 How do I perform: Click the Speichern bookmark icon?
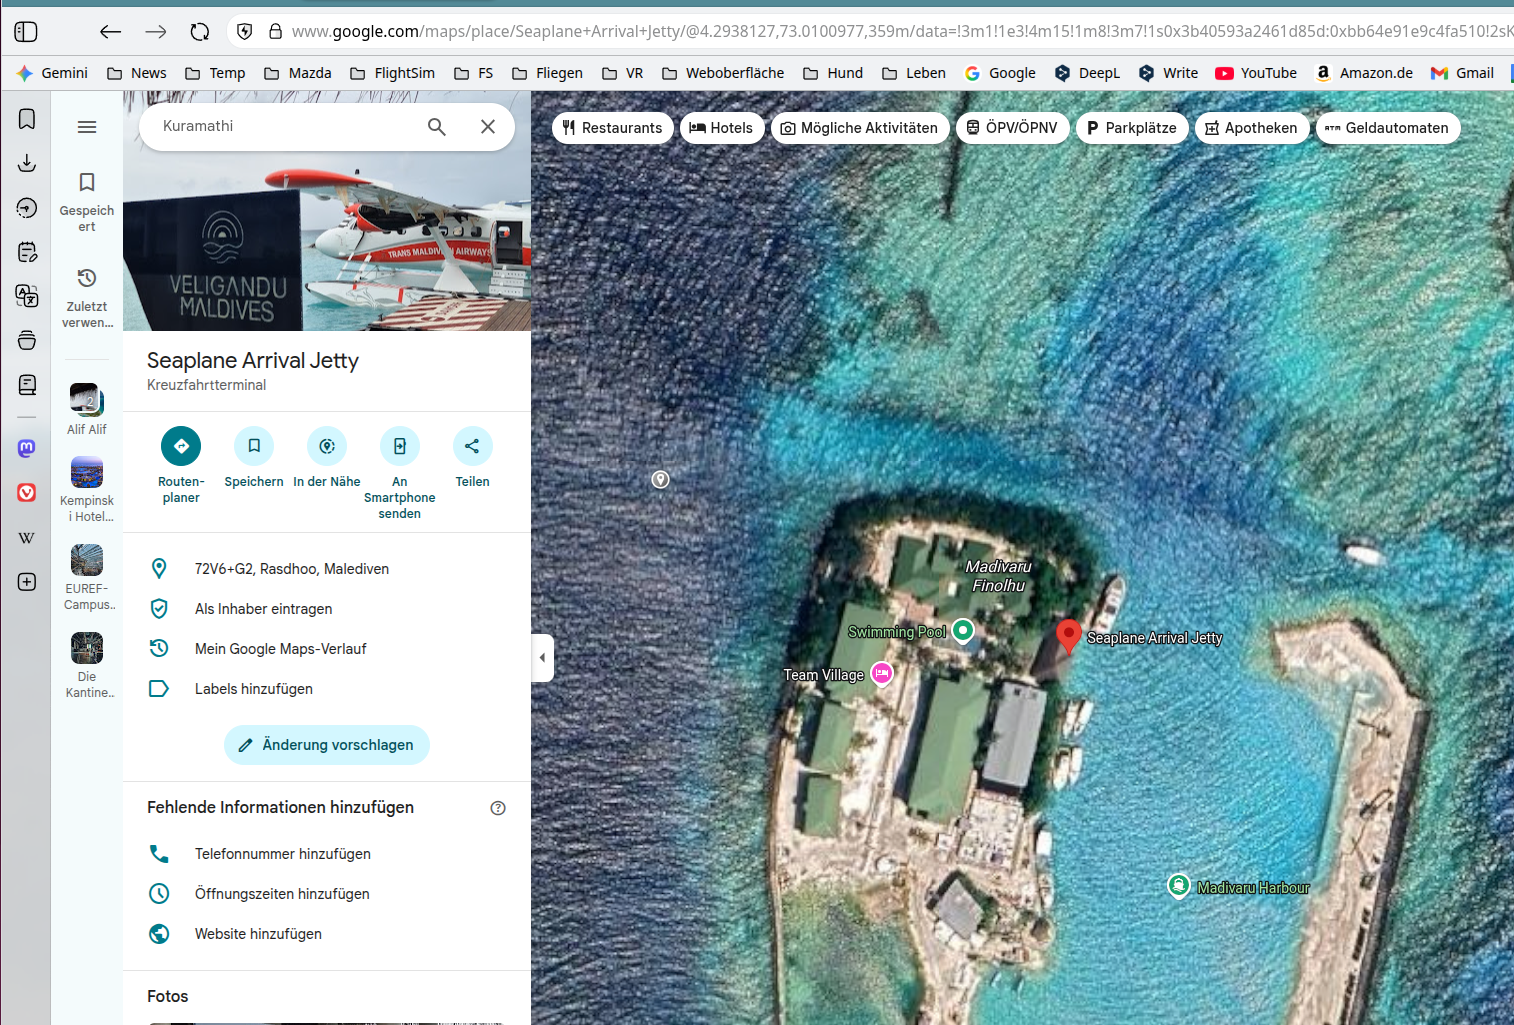[x=254, y=446]
